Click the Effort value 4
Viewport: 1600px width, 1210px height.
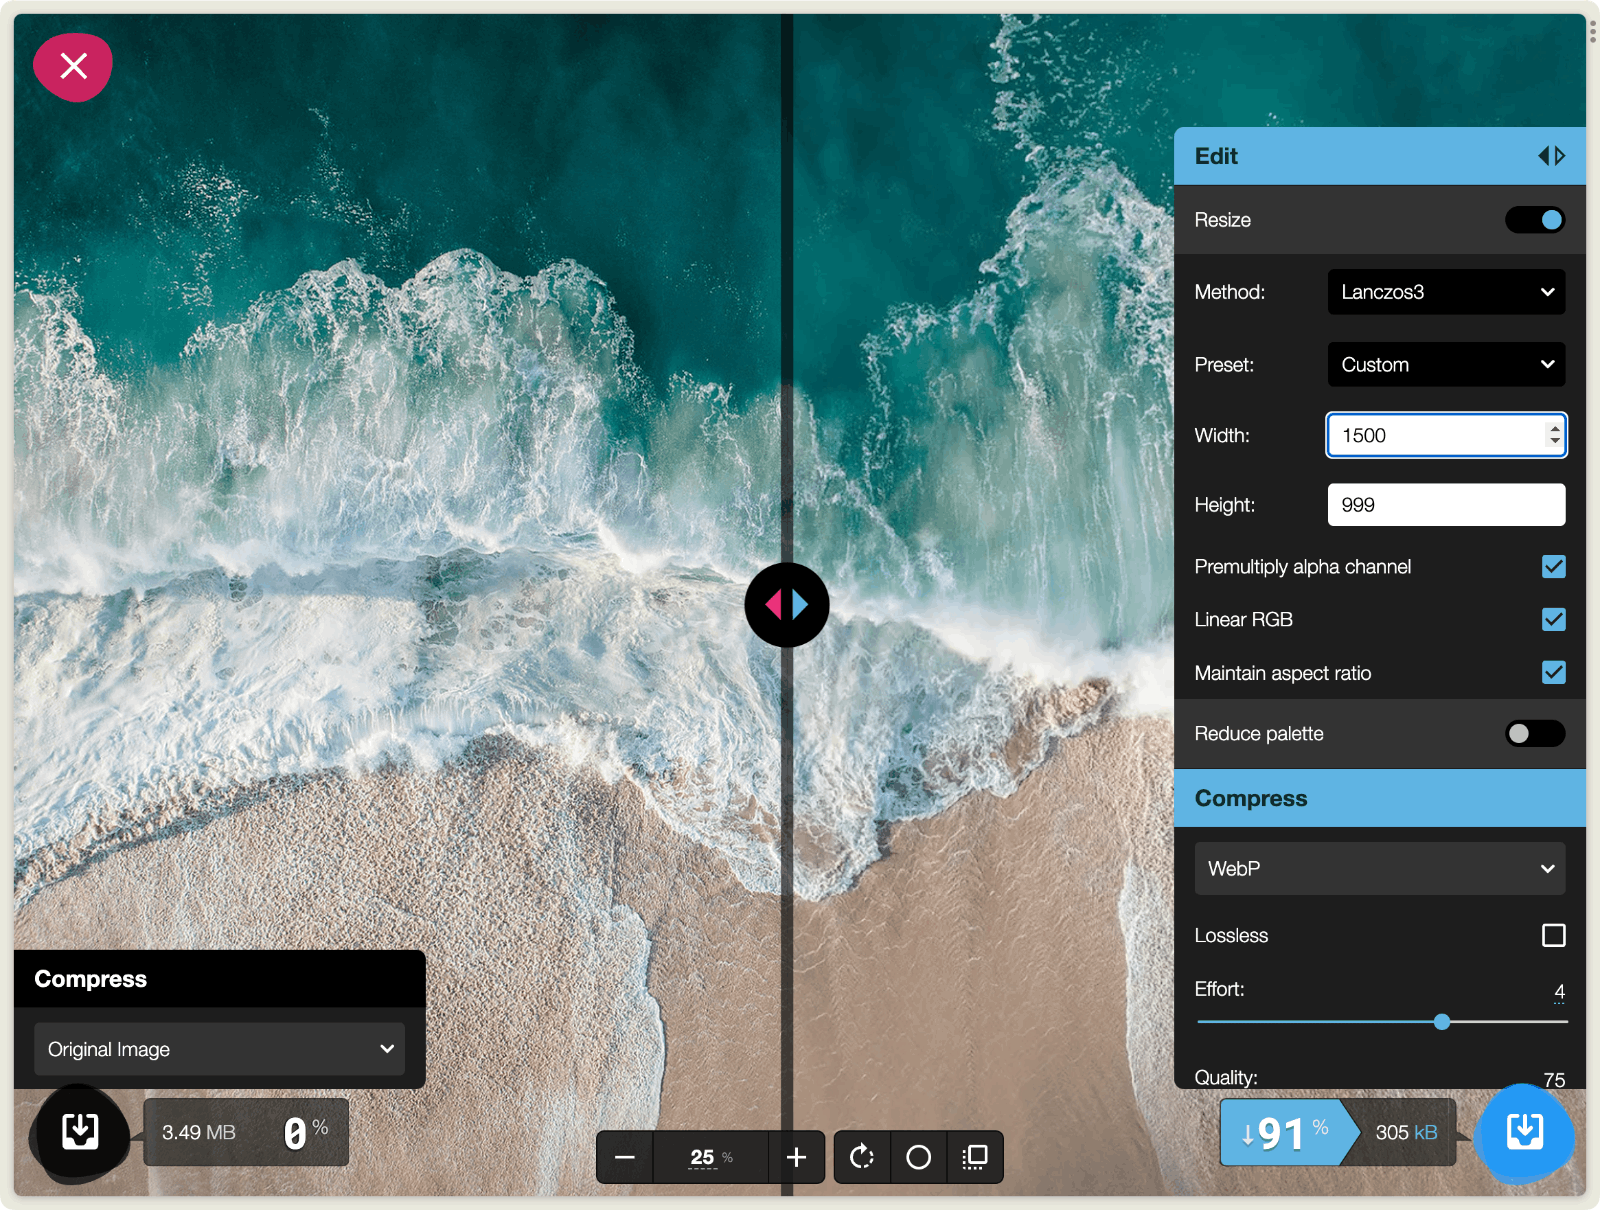1559,992
